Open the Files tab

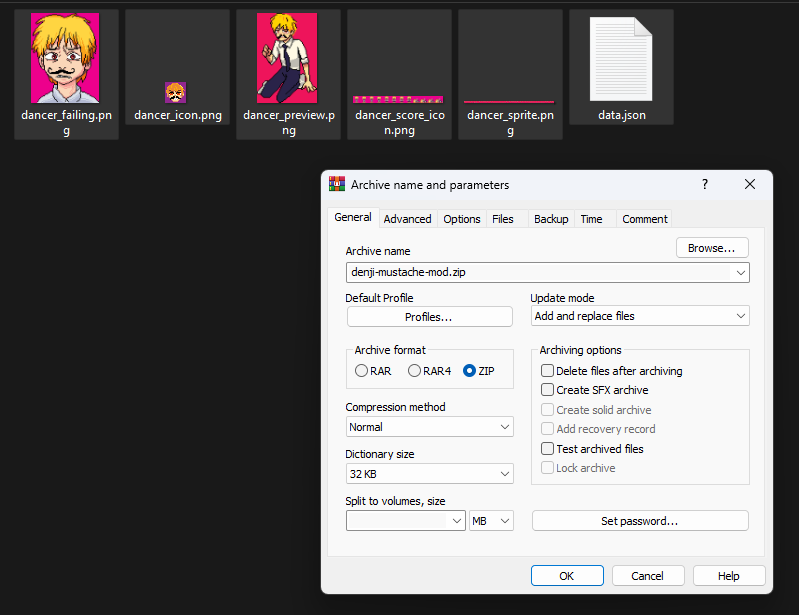pos(503,219)
